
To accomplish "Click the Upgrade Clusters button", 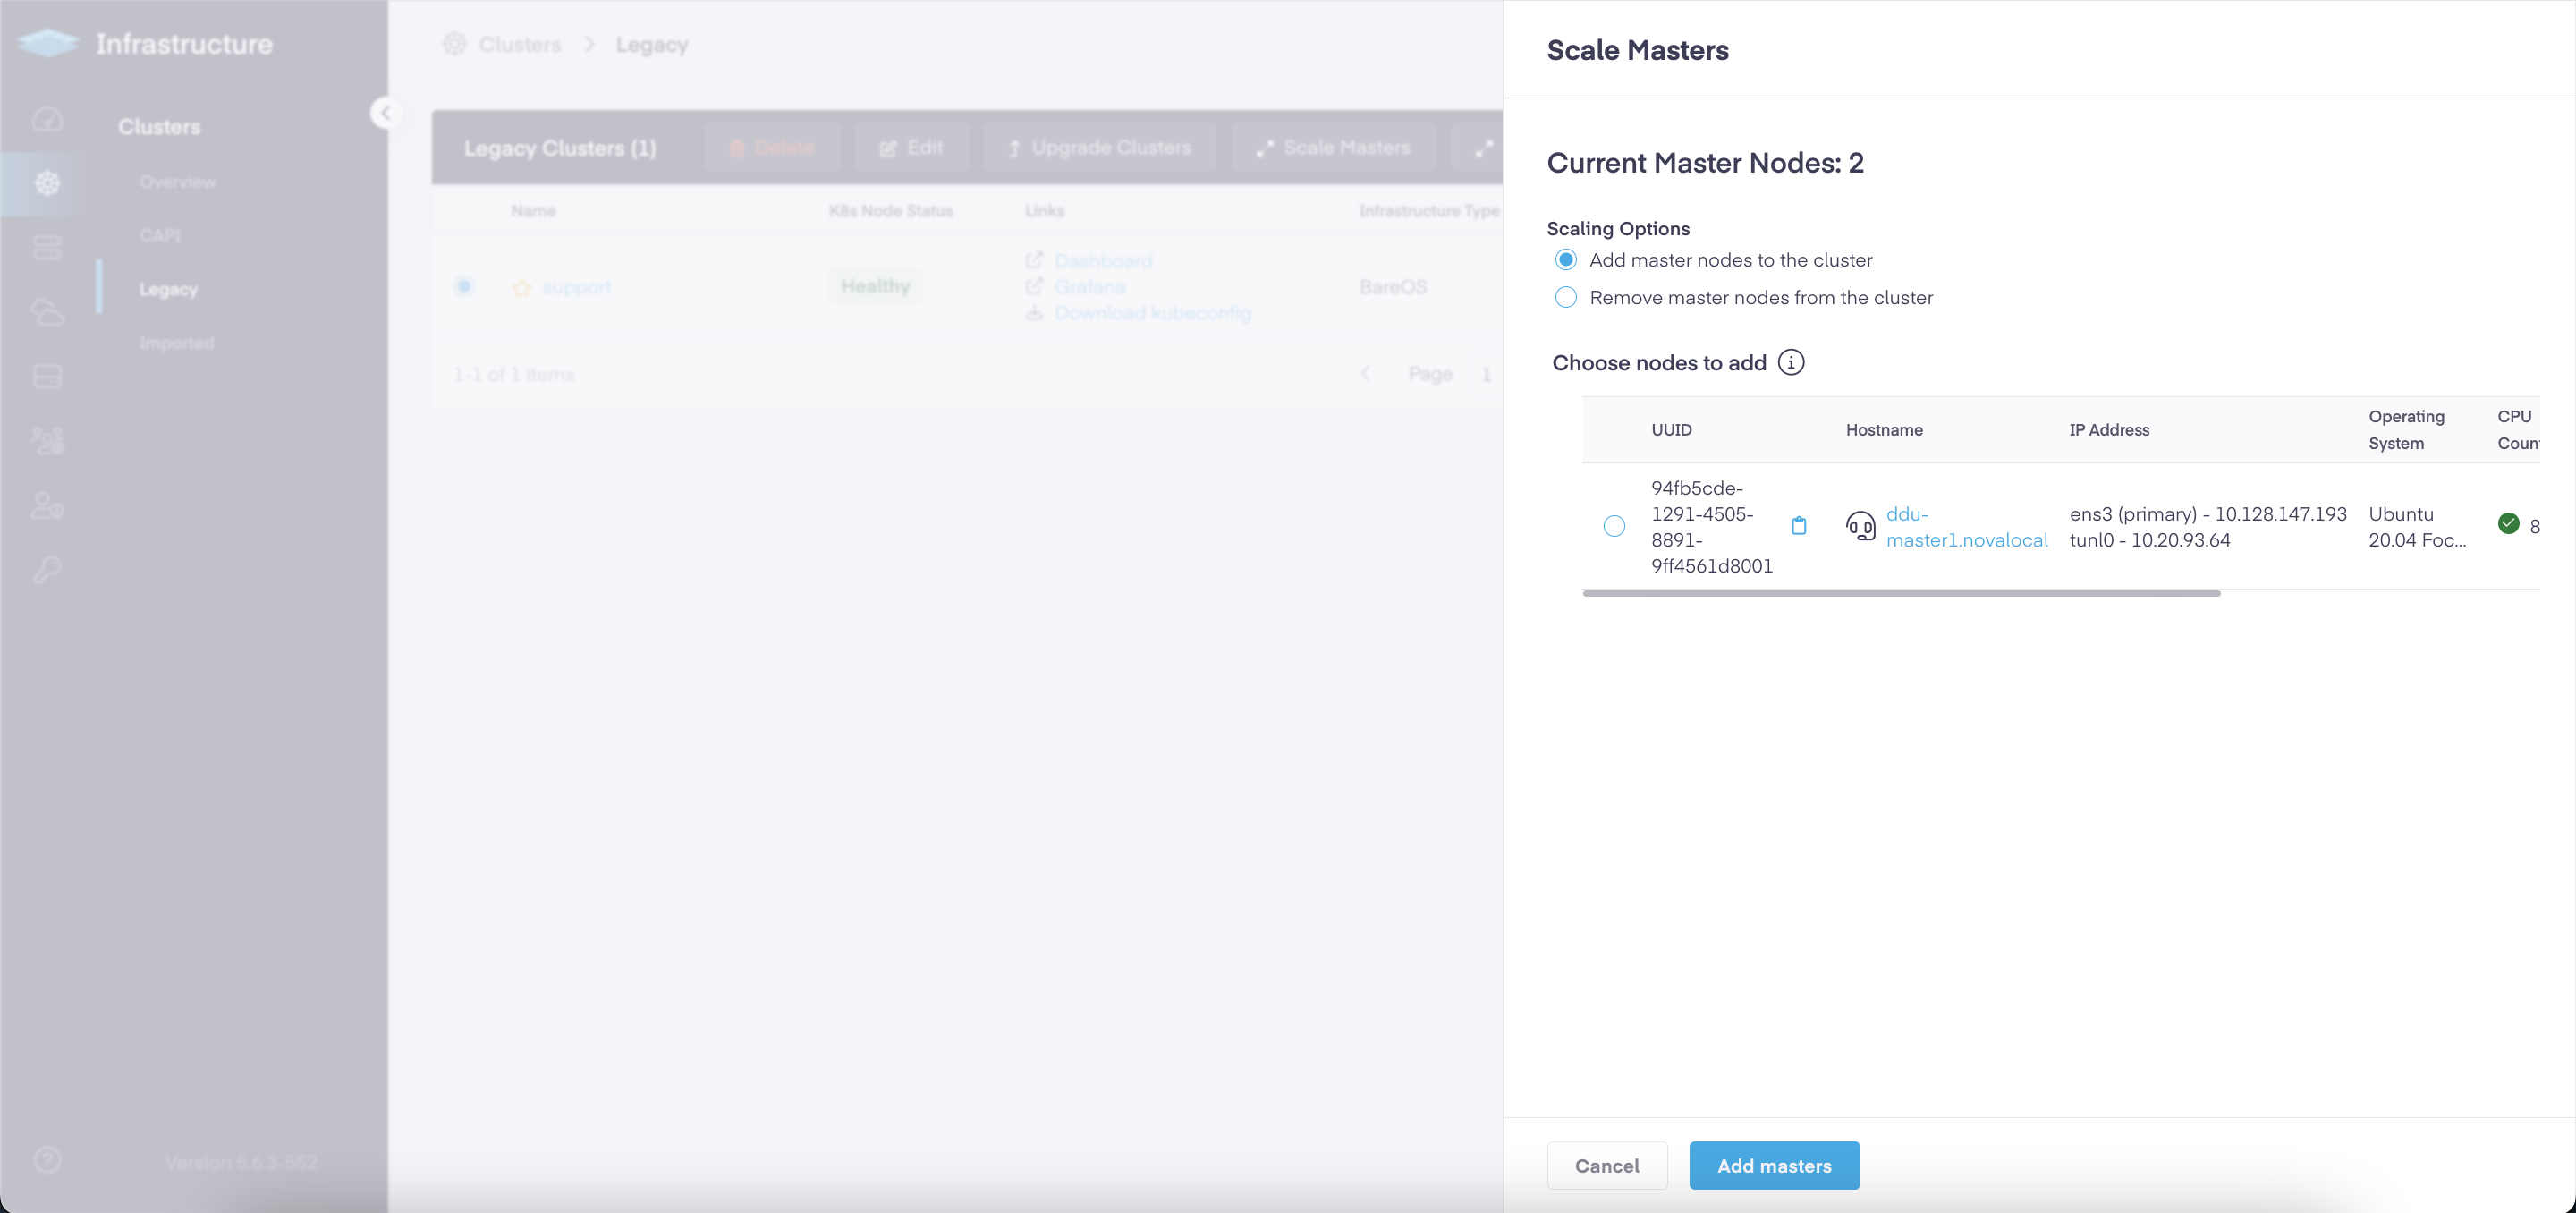I will pos(1100,148).
